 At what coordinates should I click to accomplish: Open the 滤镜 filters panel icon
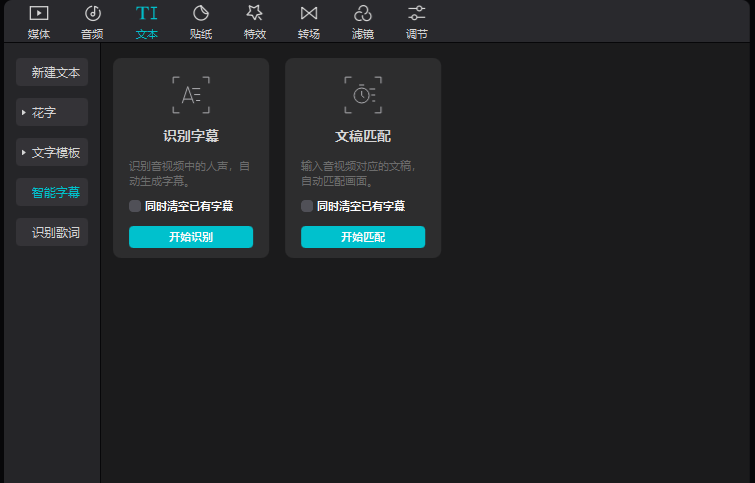363,13
